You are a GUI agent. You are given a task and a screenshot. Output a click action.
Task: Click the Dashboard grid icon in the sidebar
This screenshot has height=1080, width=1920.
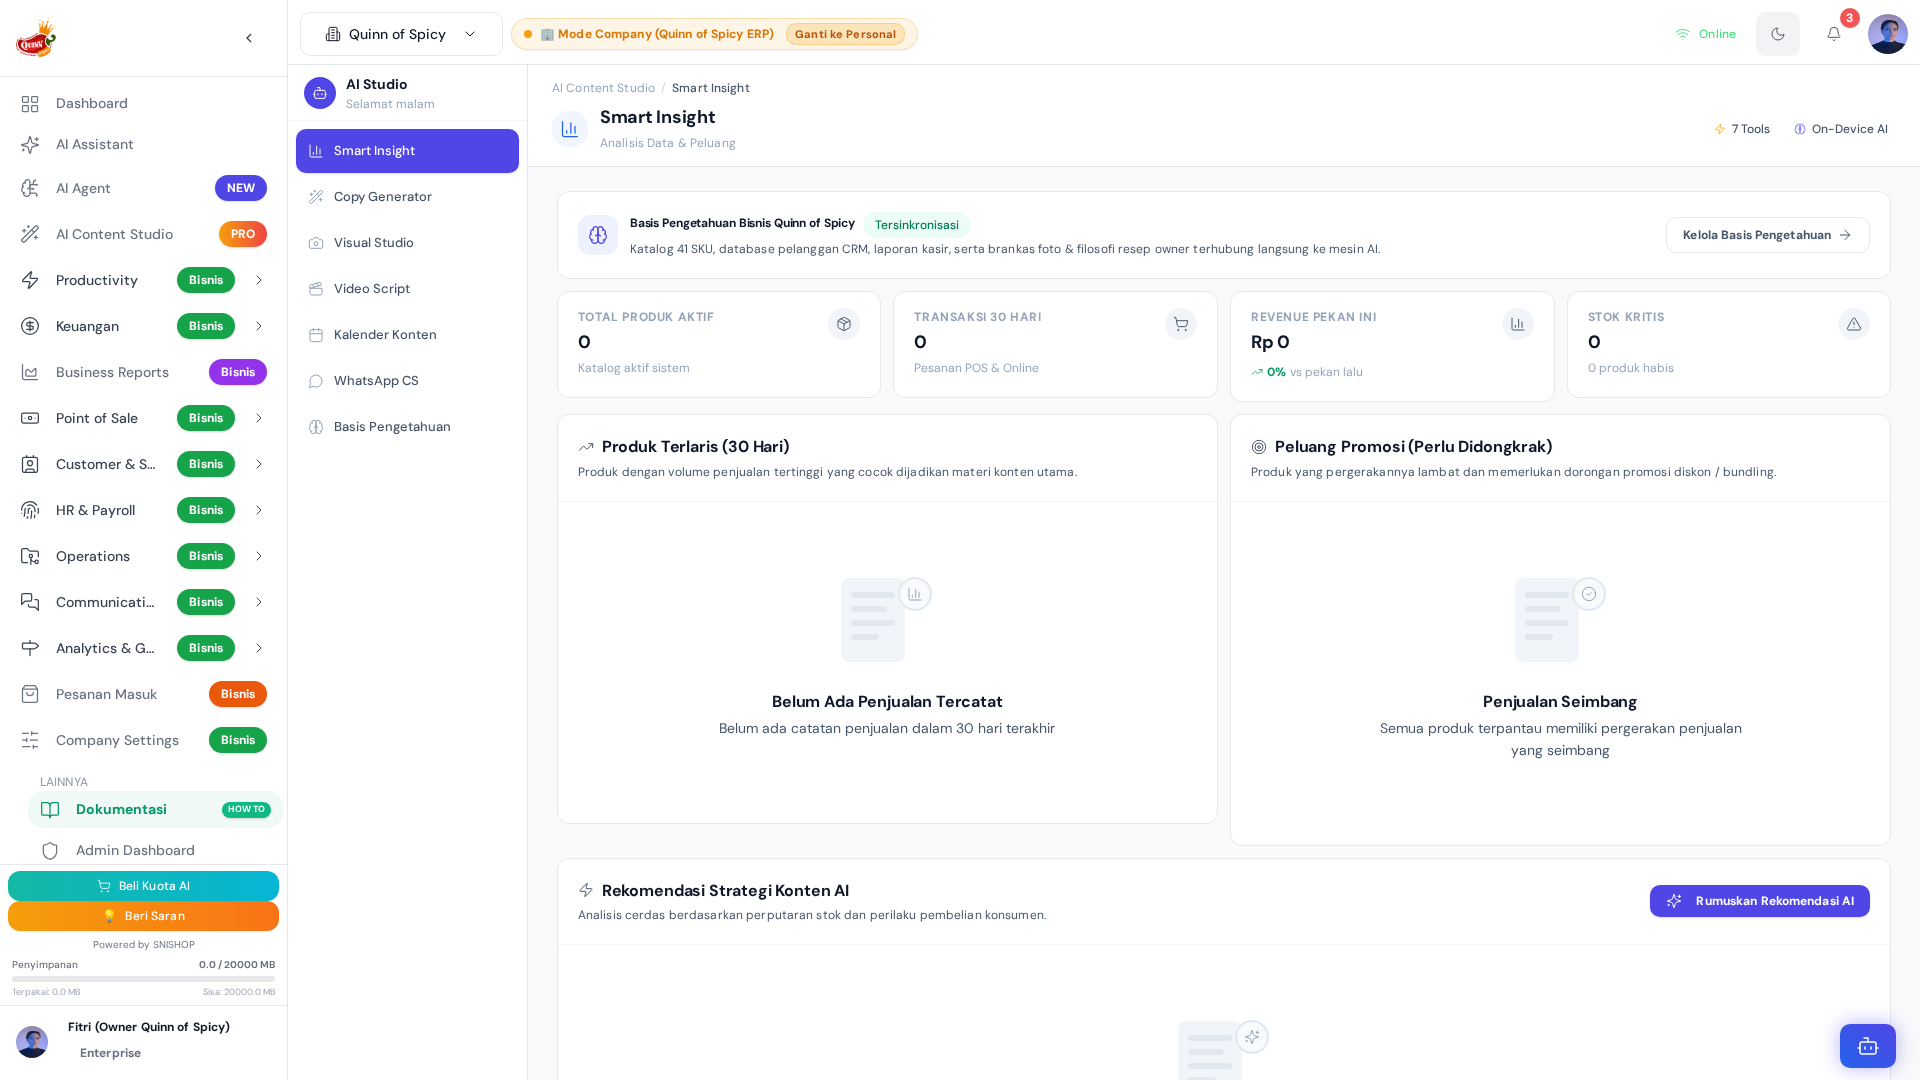pos(30,104)
